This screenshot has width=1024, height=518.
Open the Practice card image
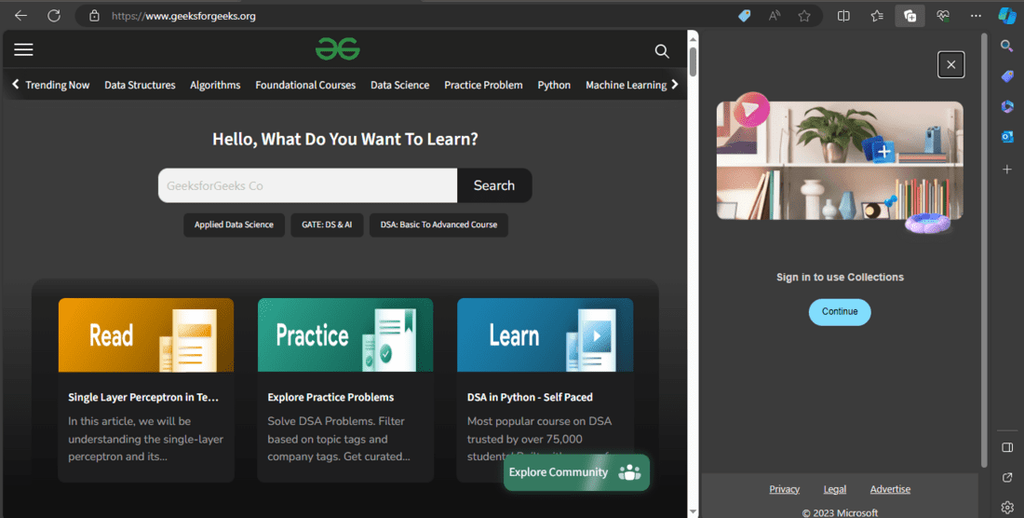coord(345,335)
